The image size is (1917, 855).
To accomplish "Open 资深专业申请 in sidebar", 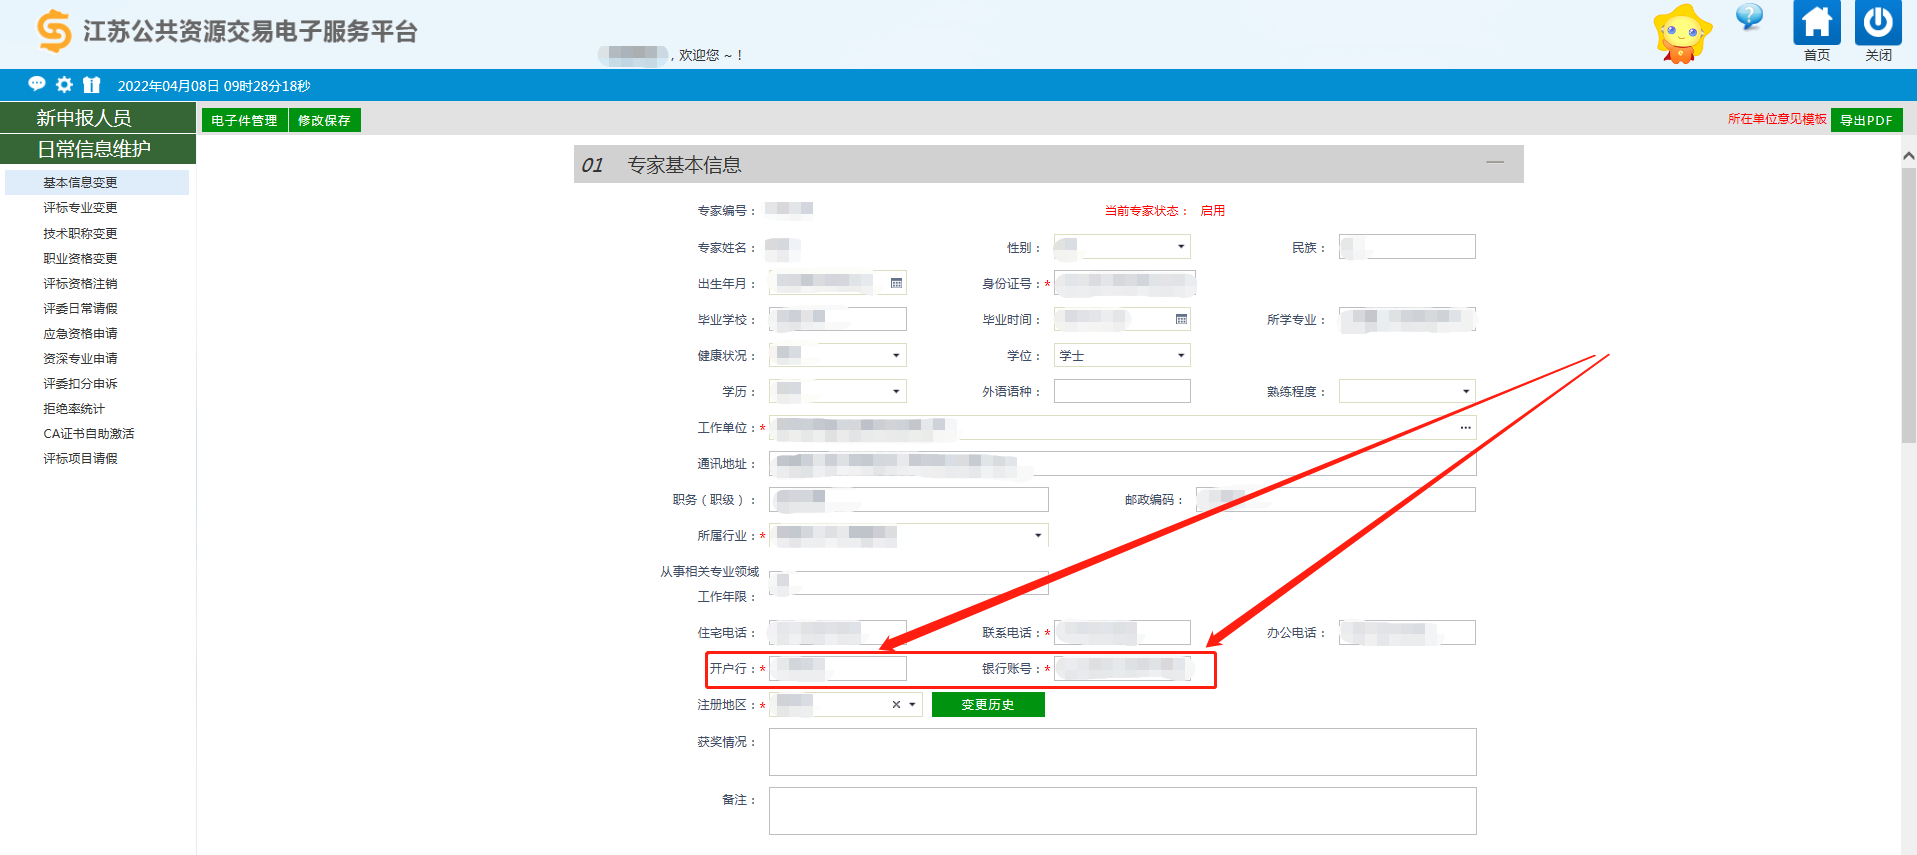I will coord(80,358).
